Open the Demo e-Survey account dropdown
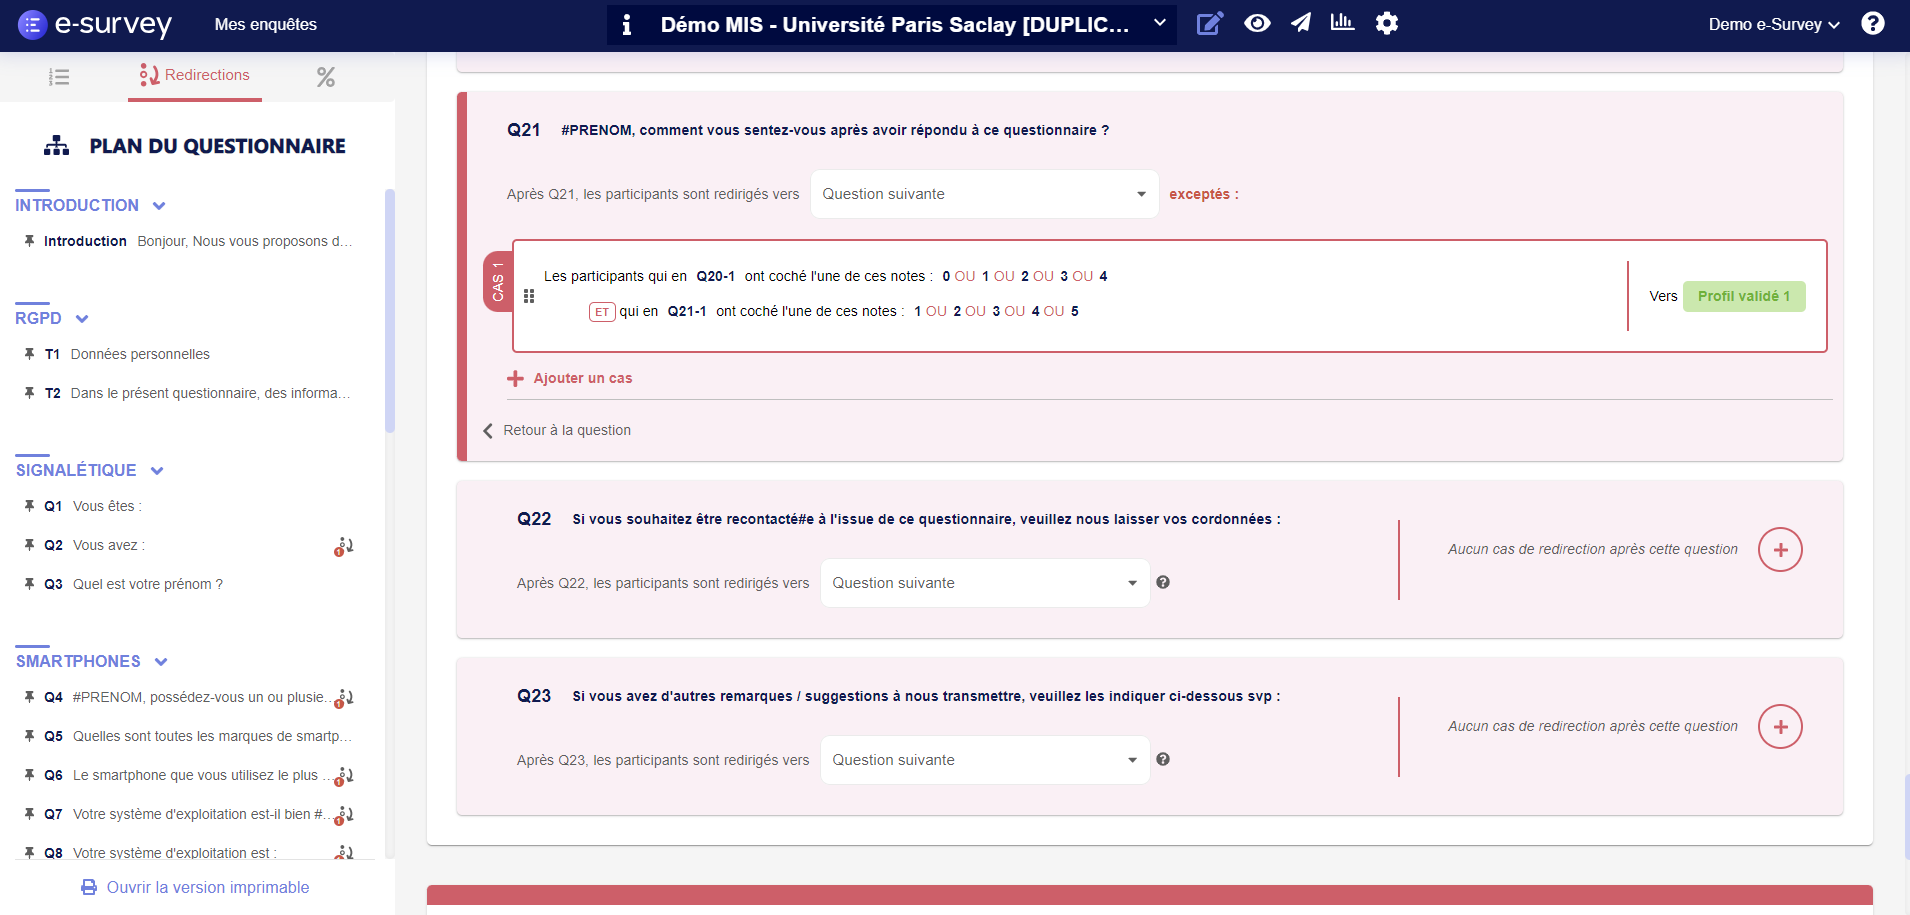The height and width of the screenshot is (915, 1910). pos(1771,23)
